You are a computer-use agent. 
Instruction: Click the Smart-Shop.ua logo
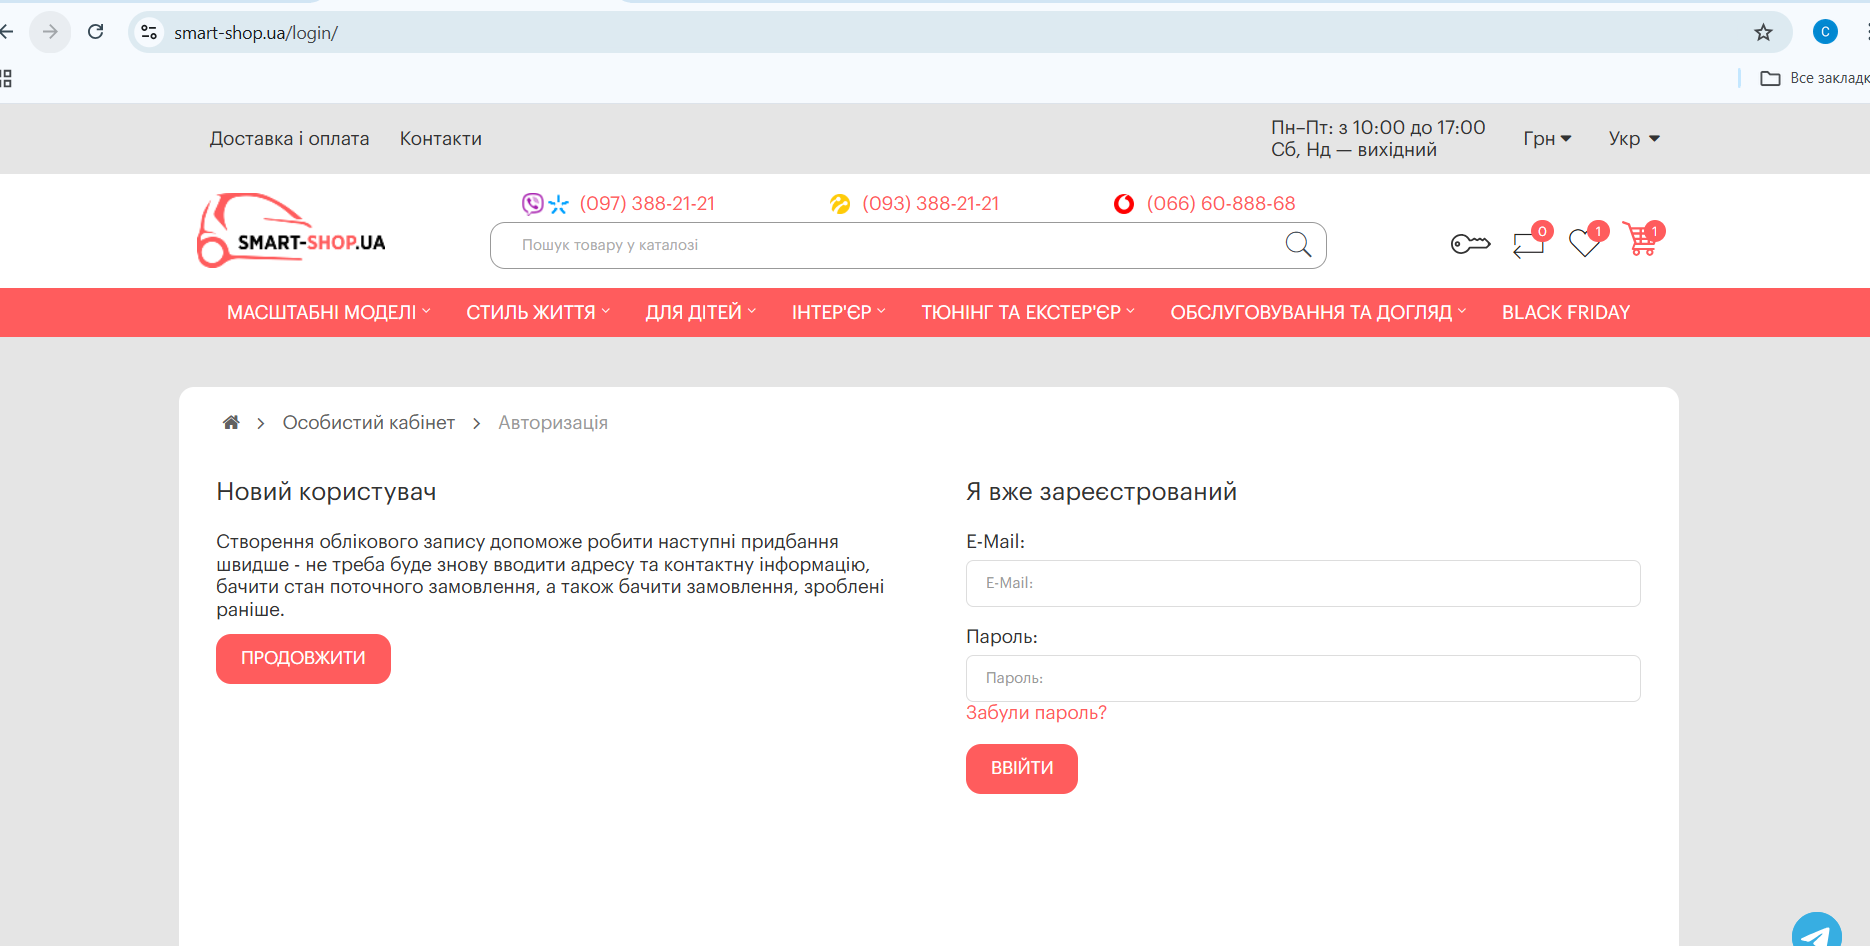coord(291,232)
